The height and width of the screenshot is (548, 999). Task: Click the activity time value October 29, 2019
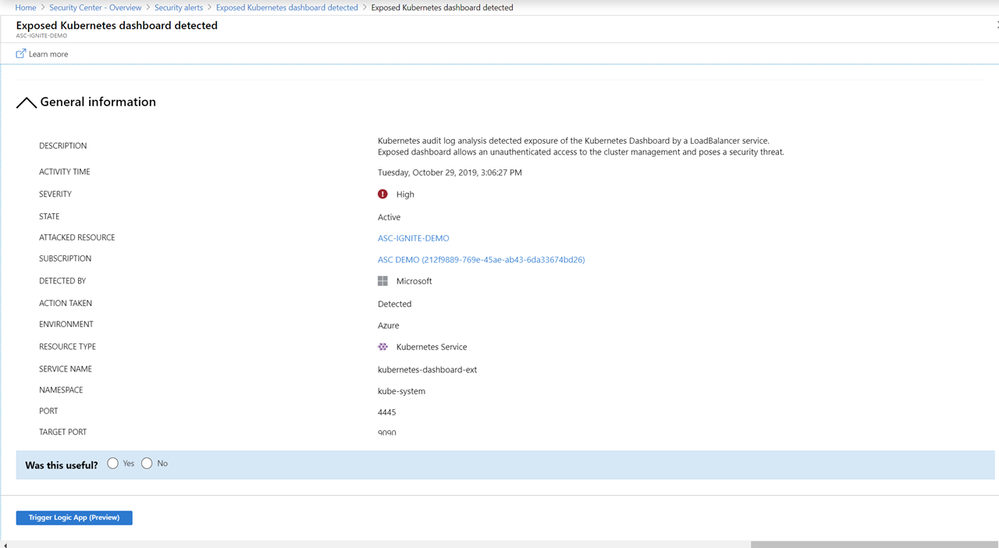tap(450, 173)
